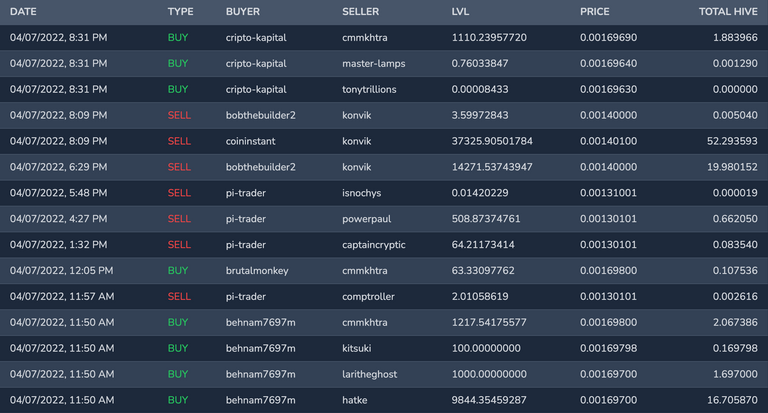Click buyer behnam7697m in kitsuki row
The width and height of the screenshot is (768, 413).
coord(261,348)
